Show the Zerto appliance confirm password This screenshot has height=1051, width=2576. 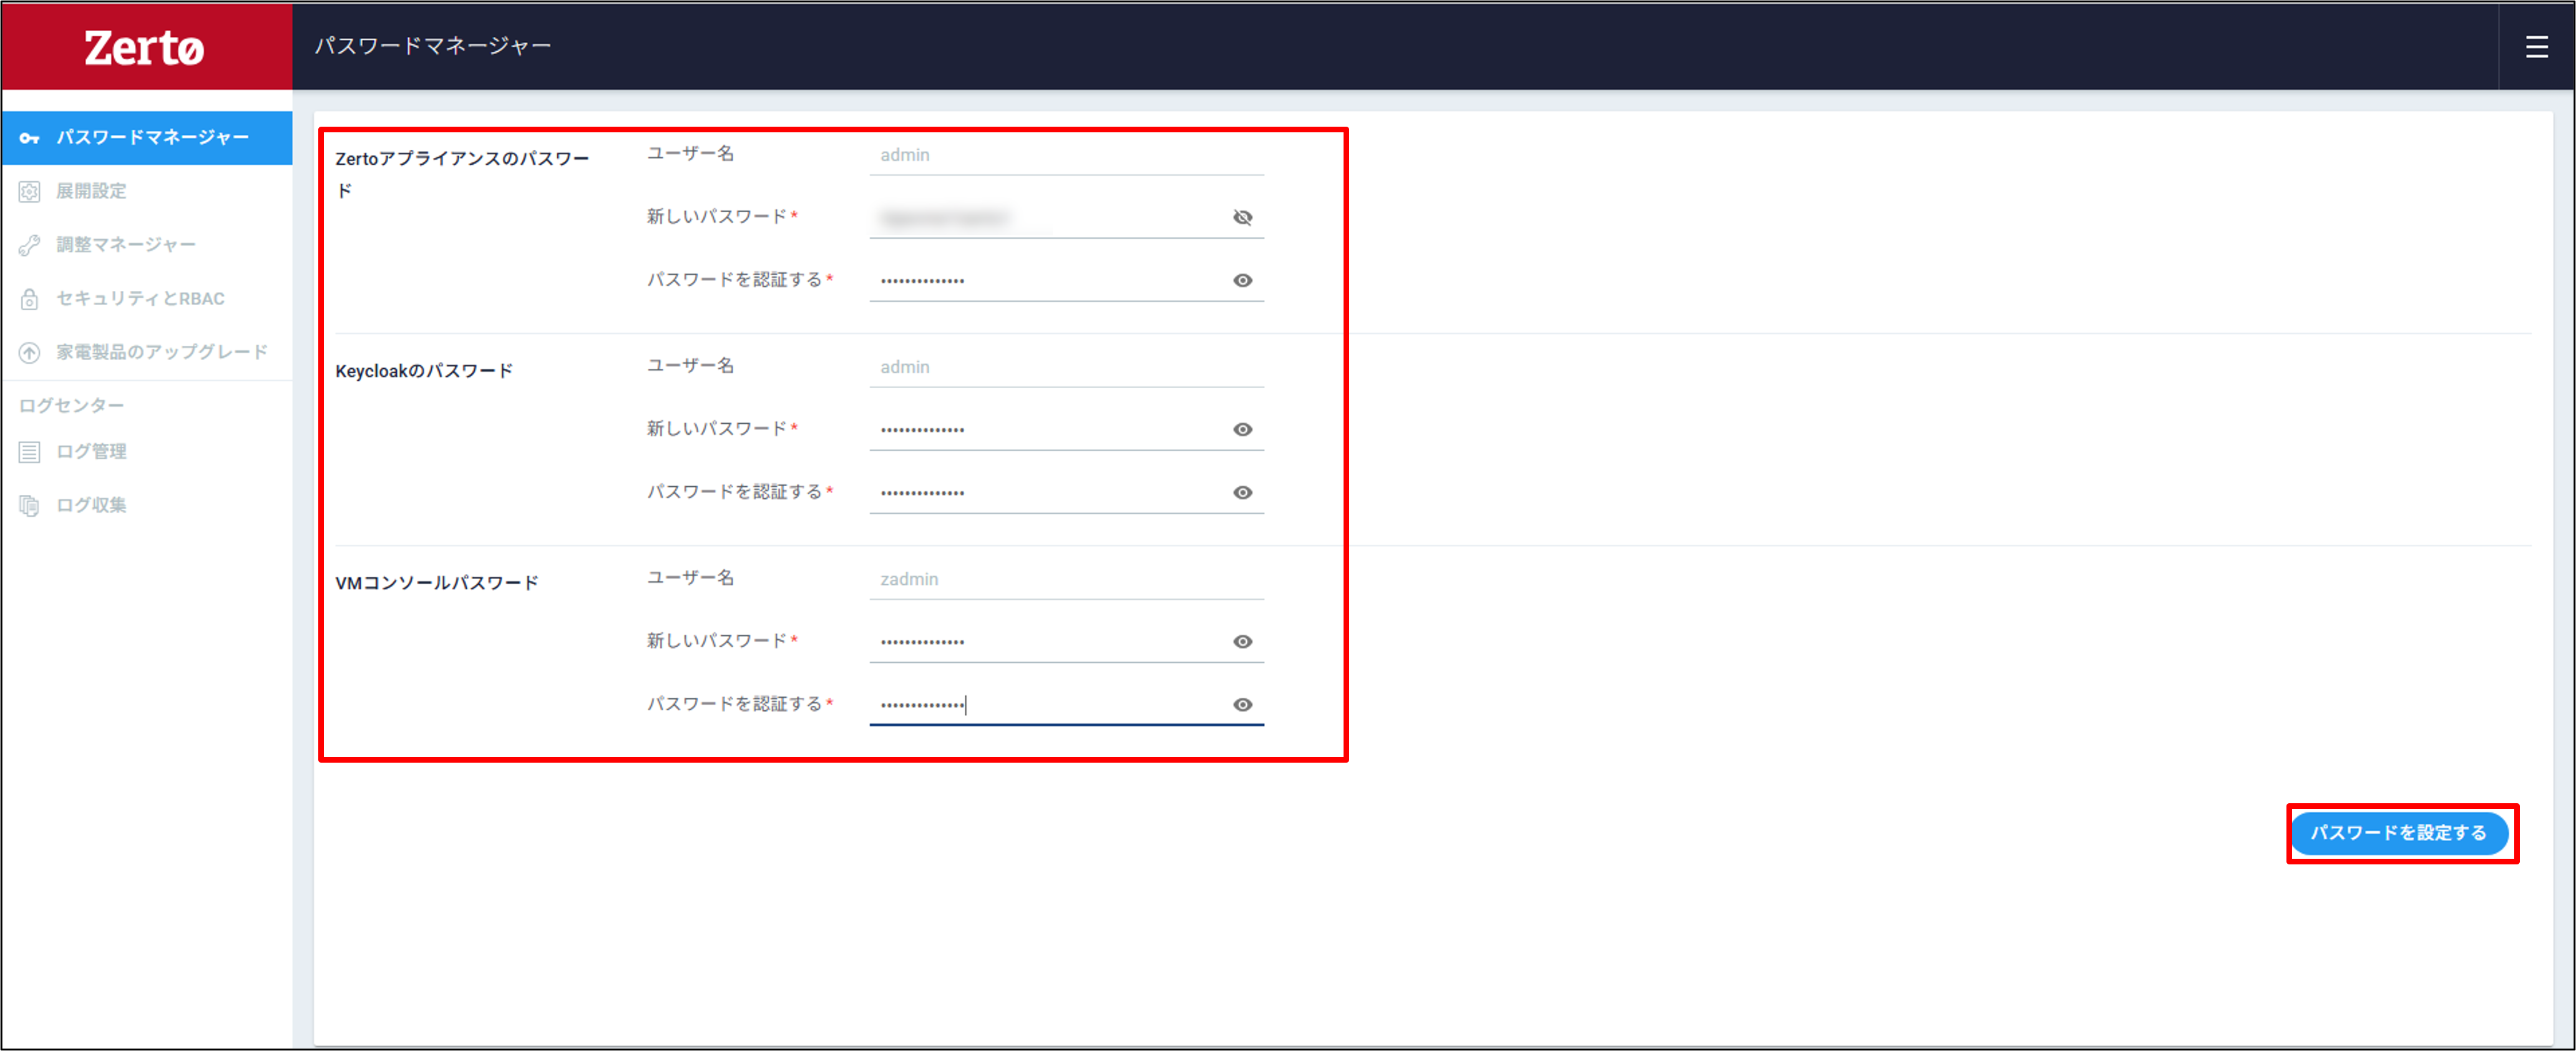coord(1242,281)
